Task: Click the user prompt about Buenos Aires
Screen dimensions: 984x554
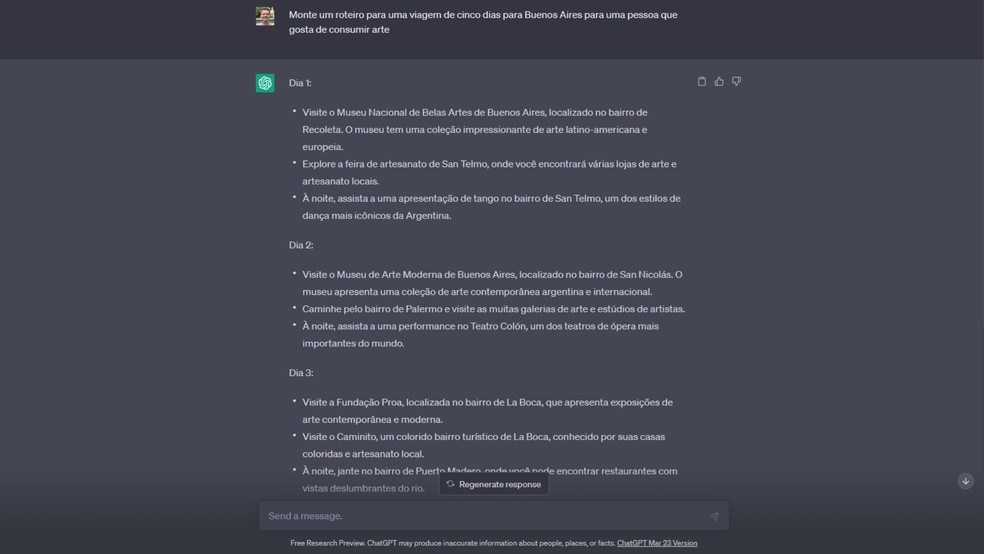Action: (483, 22)
